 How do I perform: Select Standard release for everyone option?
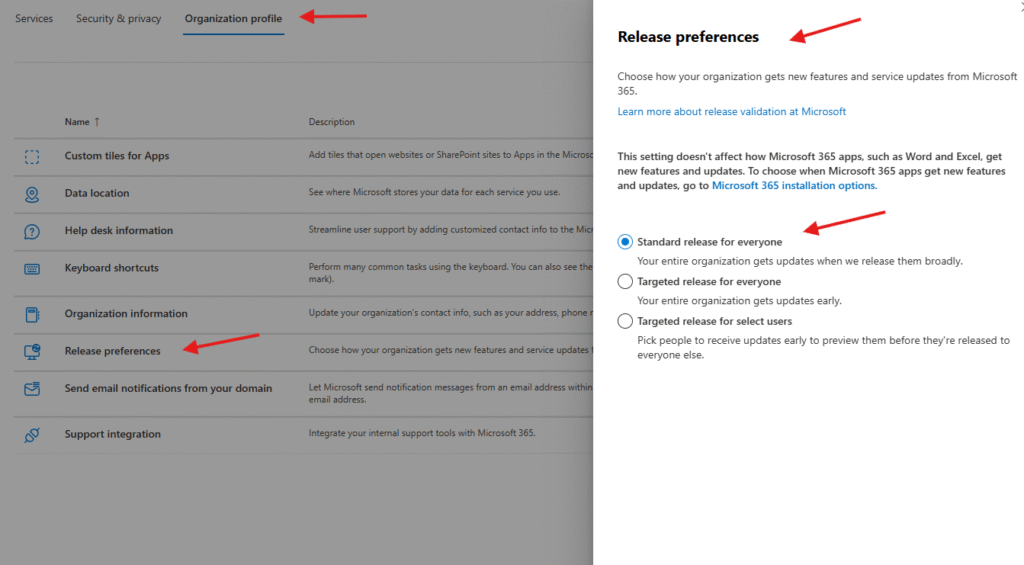click(x=625, y=242)
